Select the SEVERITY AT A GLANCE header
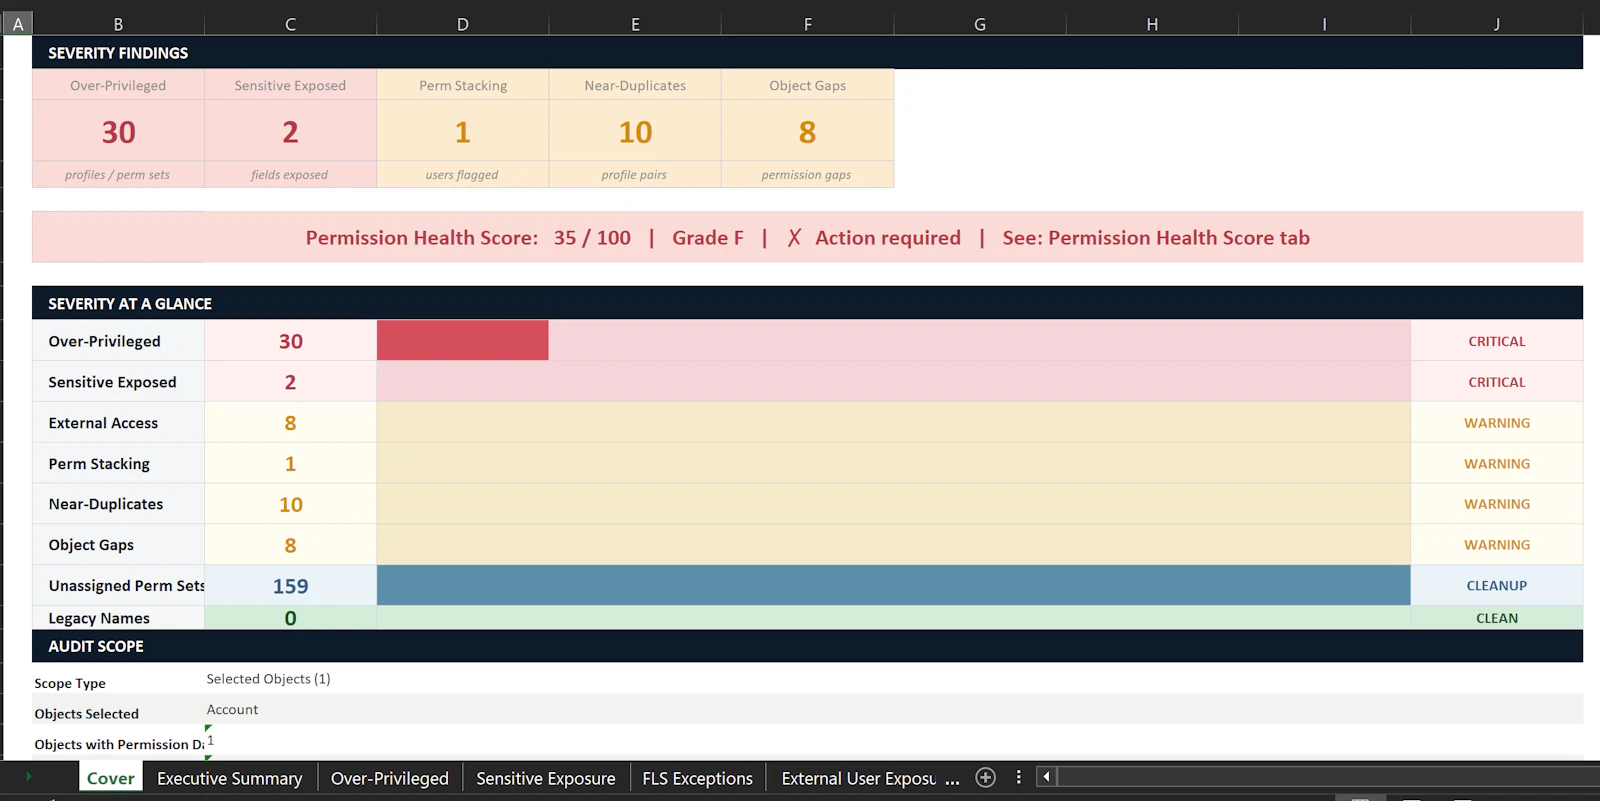1600x801 pixels. click(x=807, y=303)
